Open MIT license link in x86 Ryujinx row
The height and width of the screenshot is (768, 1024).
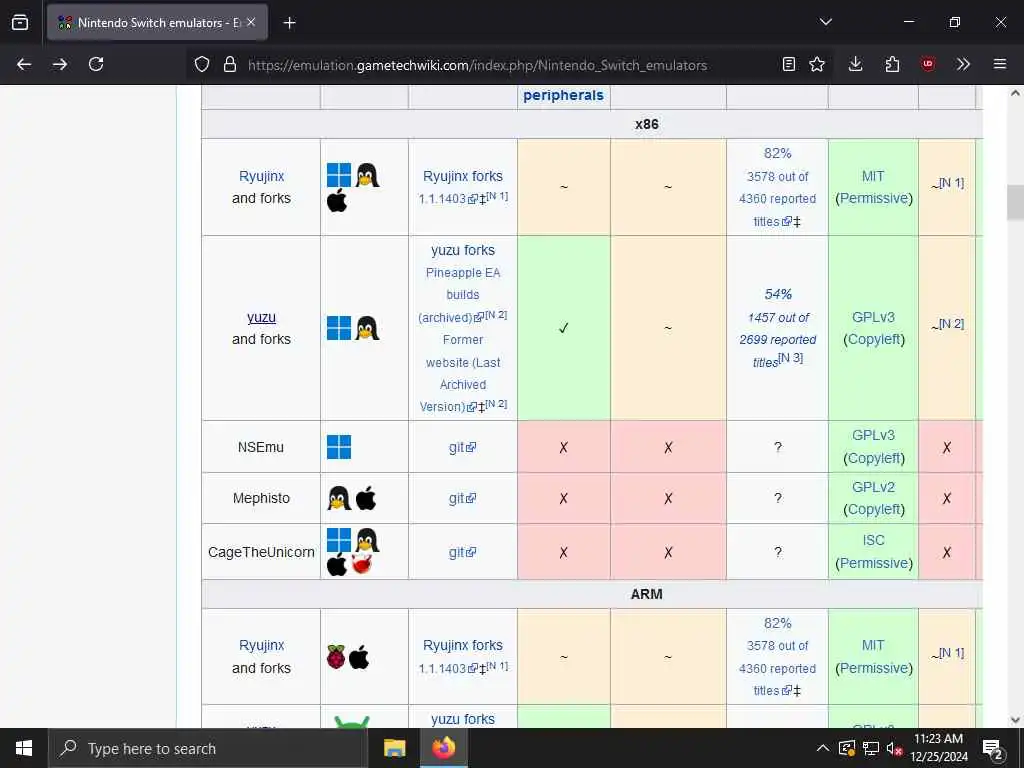tap(872, 176)
